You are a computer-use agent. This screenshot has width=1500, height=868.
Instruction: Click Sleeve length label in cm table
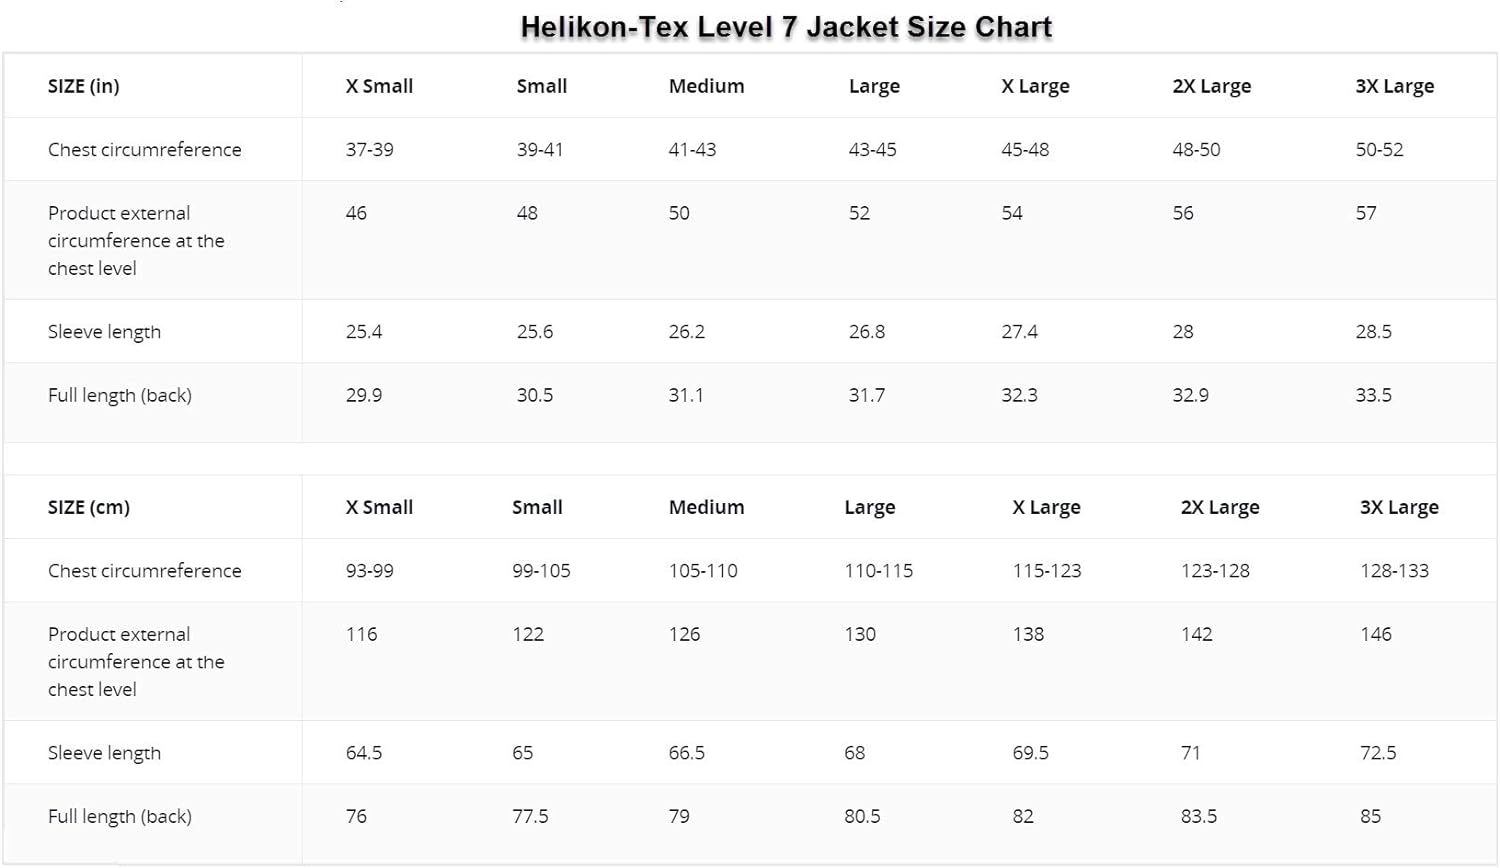tap(104, 753)
